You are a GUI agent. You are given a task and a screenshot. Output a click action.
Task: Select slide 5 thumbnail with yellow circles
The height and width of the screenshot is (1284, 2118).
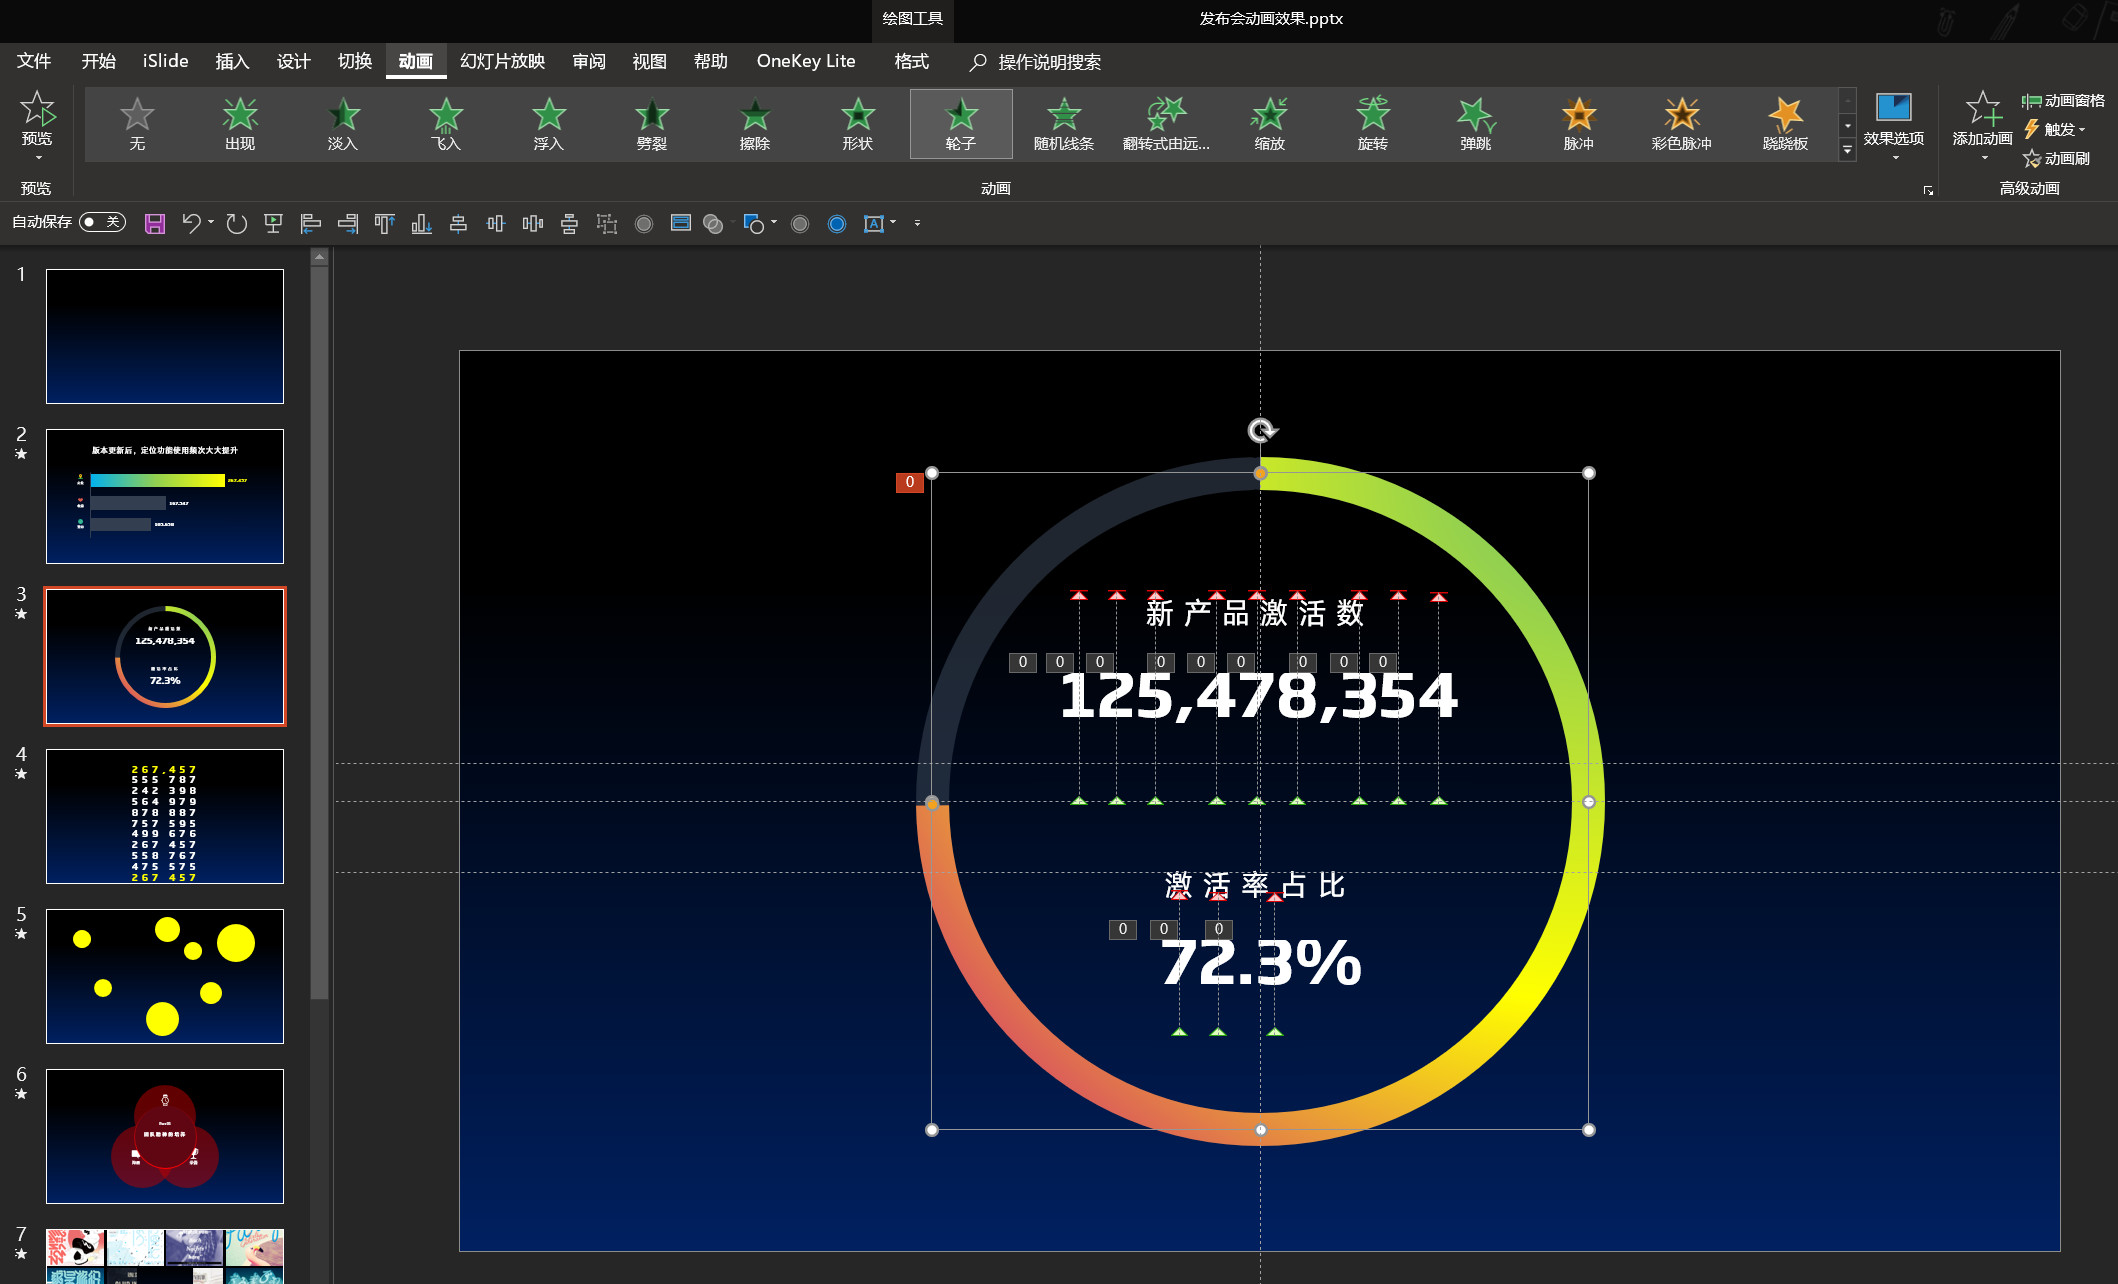tap(165, 976)
